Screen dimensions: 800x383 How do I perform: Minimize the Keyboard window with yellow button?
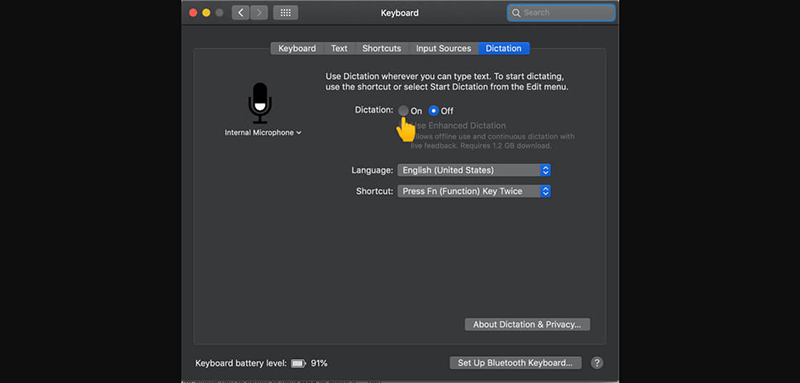point(206,13)
